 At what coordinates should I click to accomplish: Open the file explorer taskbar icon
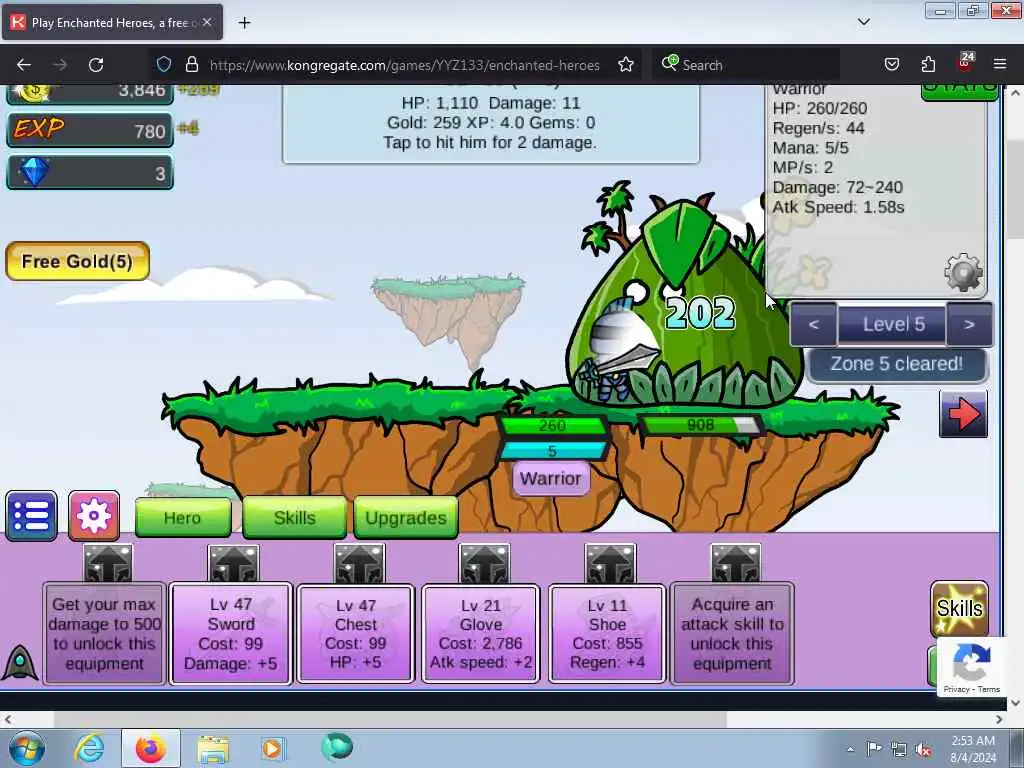(x=213, y=749)
